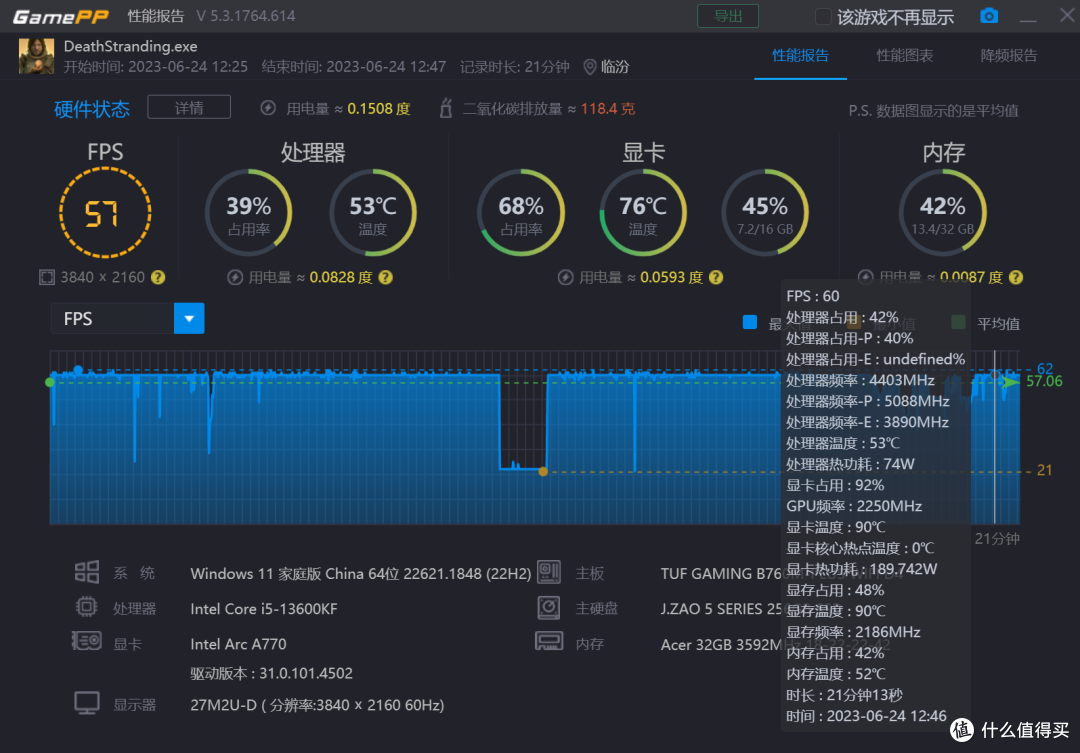Click the 21分钟 chart end label
Image resolution: width=1080 pixels, height=753 pixels.
[997, 538]
